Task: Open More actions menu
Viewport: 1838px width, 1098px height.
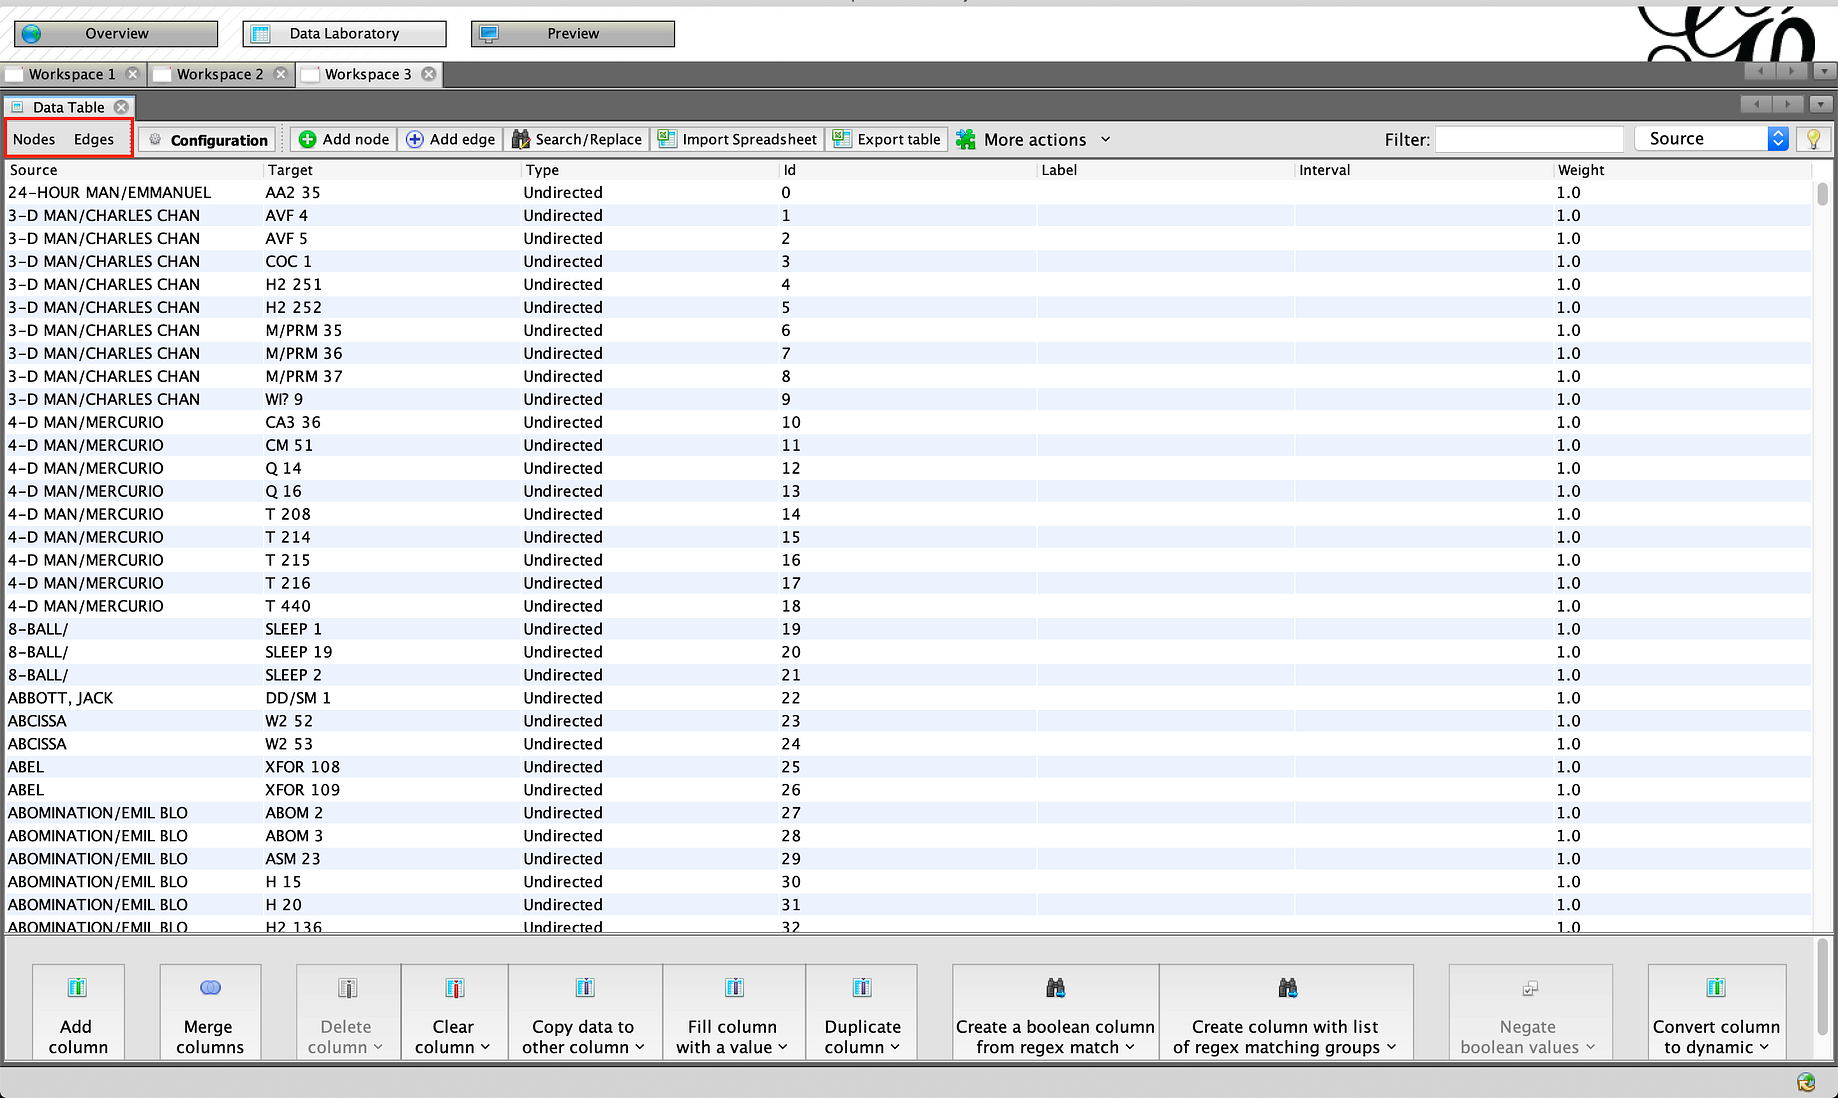Action: click(x=1033, y=140)
